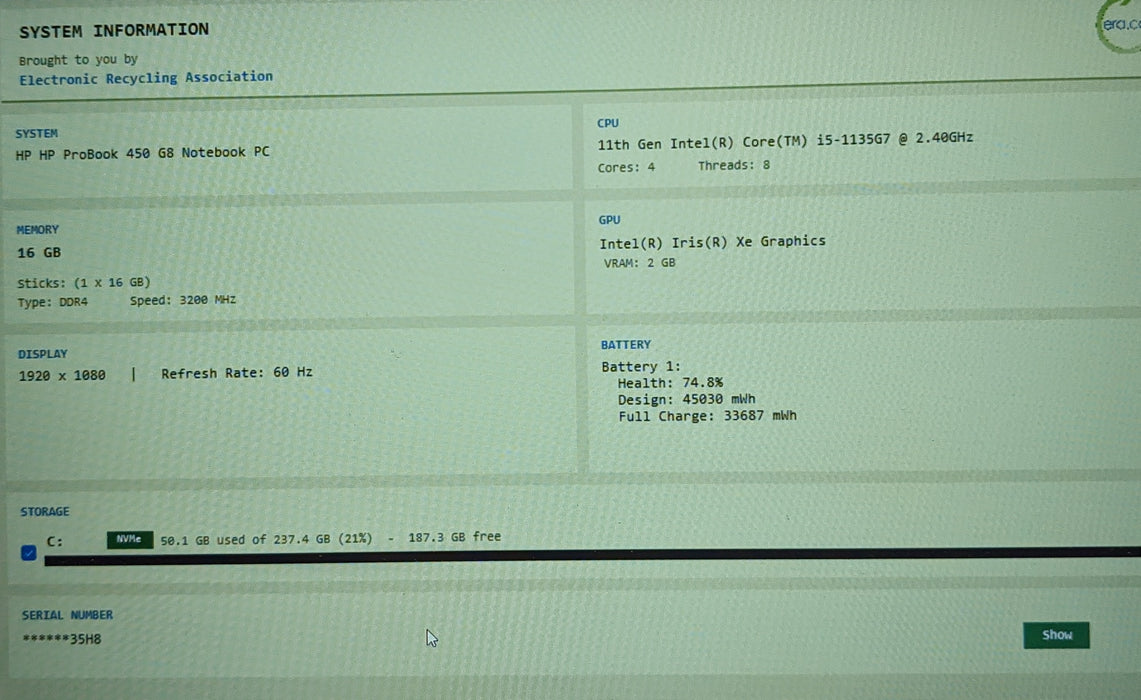Click the MEMORY section heading
Image resolution: width=1141 pixels, height=700 pixels.
[37, 229]
